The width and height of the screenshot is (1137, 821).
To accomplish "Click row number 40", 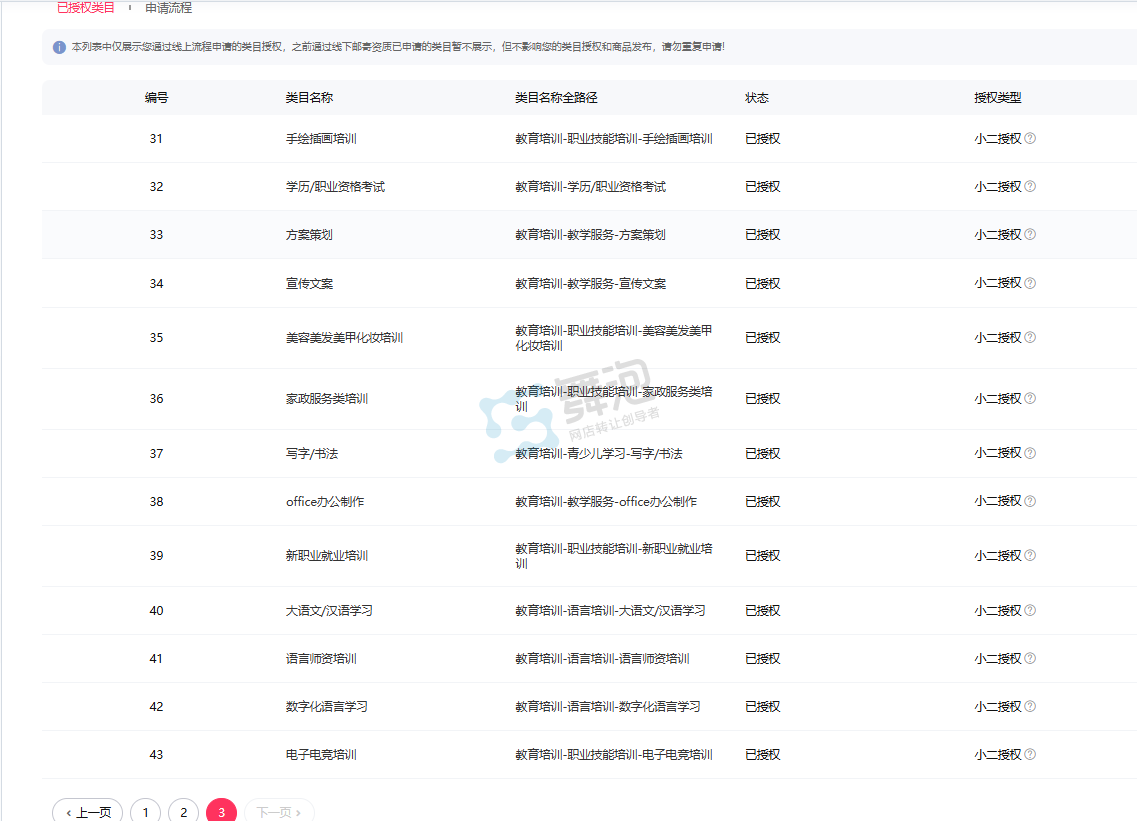I will coord(157,611).
